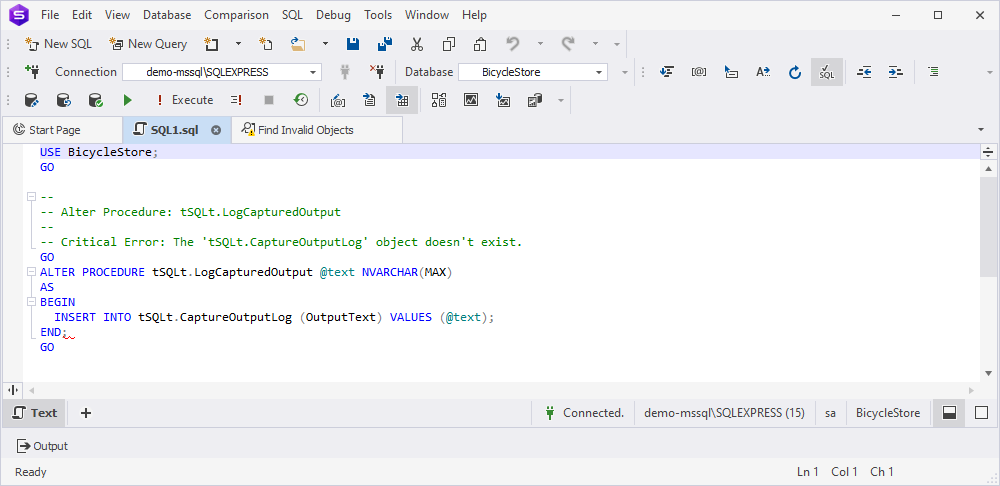This screenshot has width=1000, height=486.
Task: Decrease line indent
Action: coord(864,72)
